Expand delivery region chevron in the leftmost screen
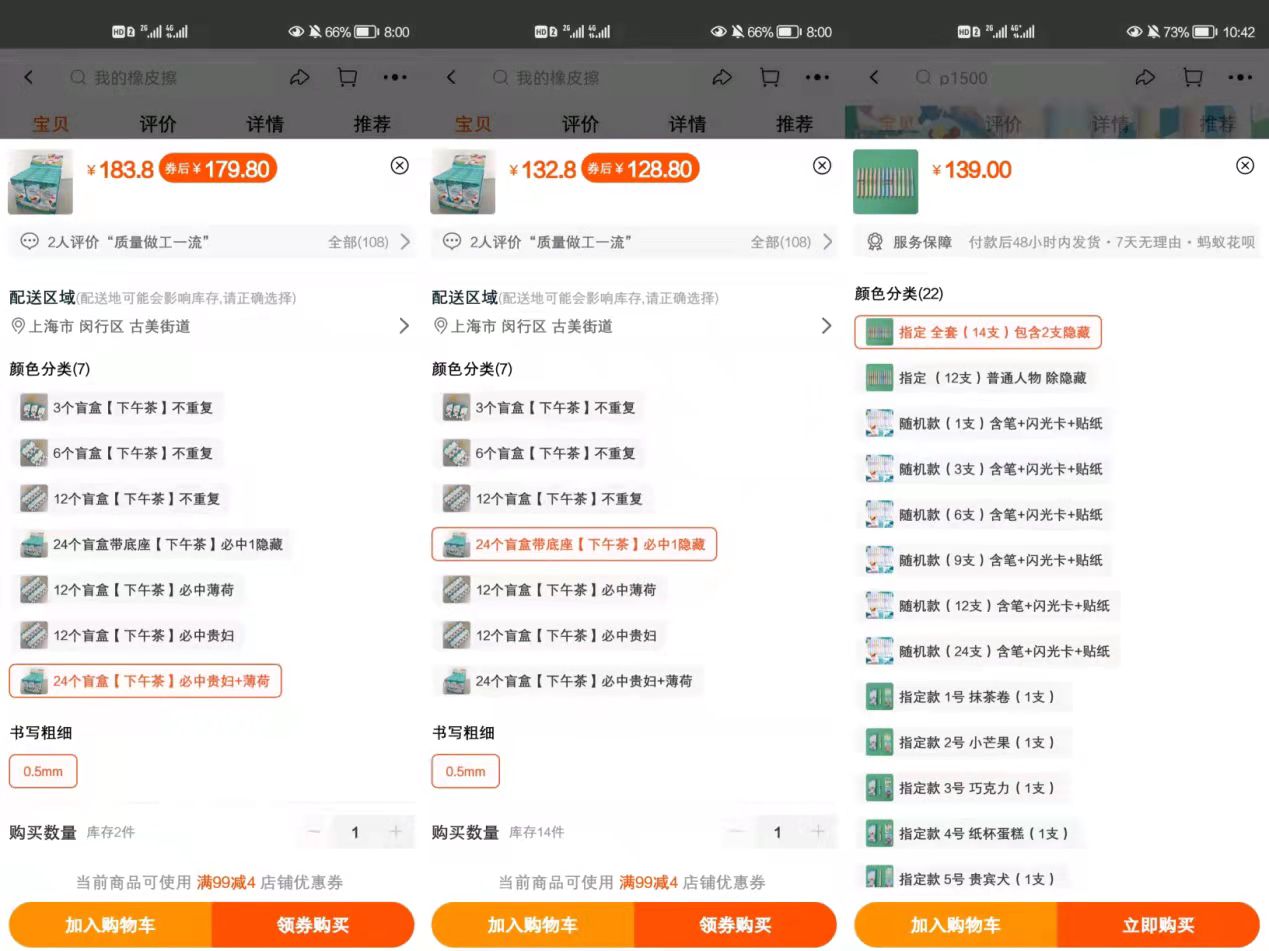The width and height of the screenshot is (1269, 951). (x=404, y=326)
